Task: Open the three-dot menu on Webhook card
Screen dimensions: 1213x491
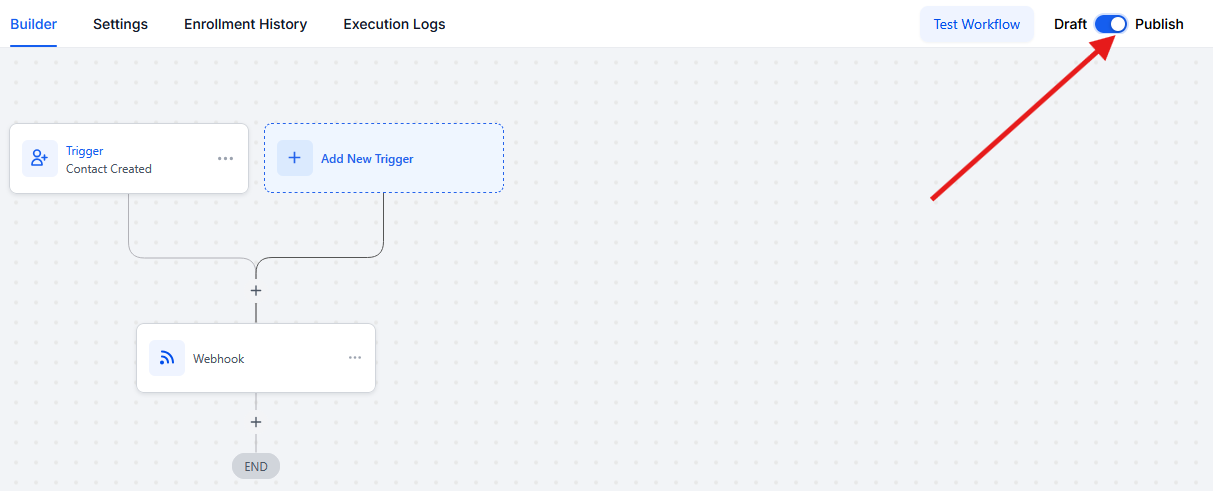Action: 355,358
